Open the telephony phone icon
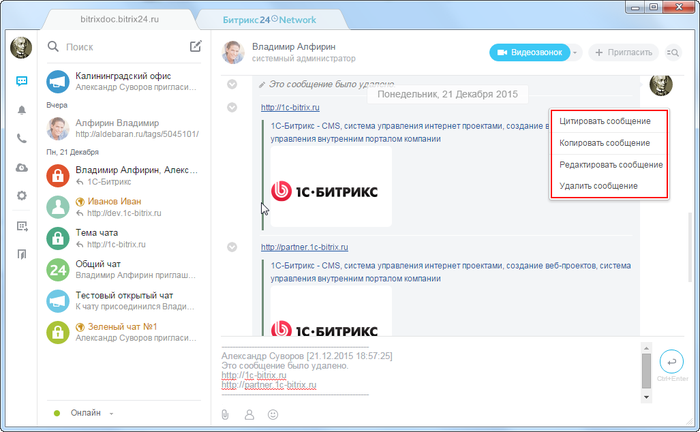Image resolution: width=700 pixels, height=432 pixels. point(21,138)
